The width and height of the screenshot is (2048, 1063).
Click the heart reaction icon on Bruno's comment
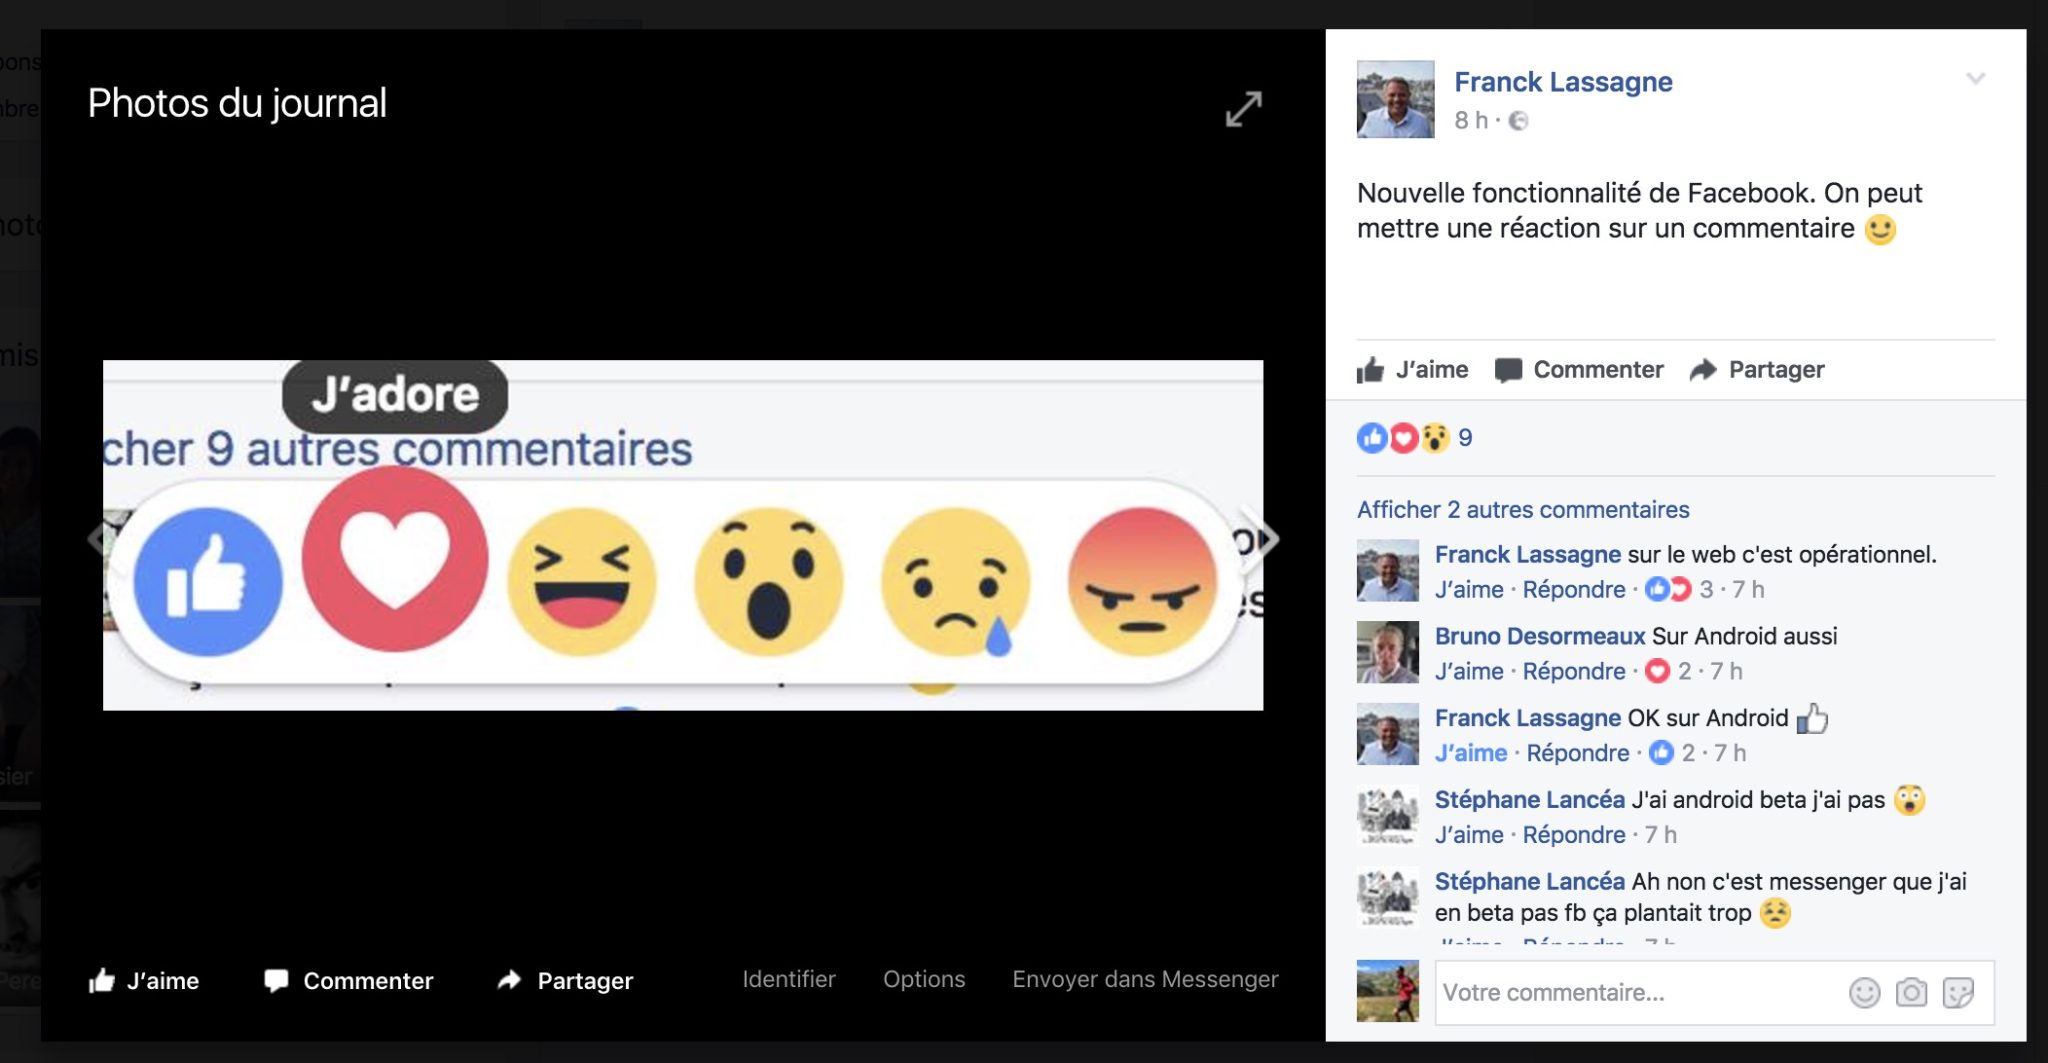tap(1656, 671)
